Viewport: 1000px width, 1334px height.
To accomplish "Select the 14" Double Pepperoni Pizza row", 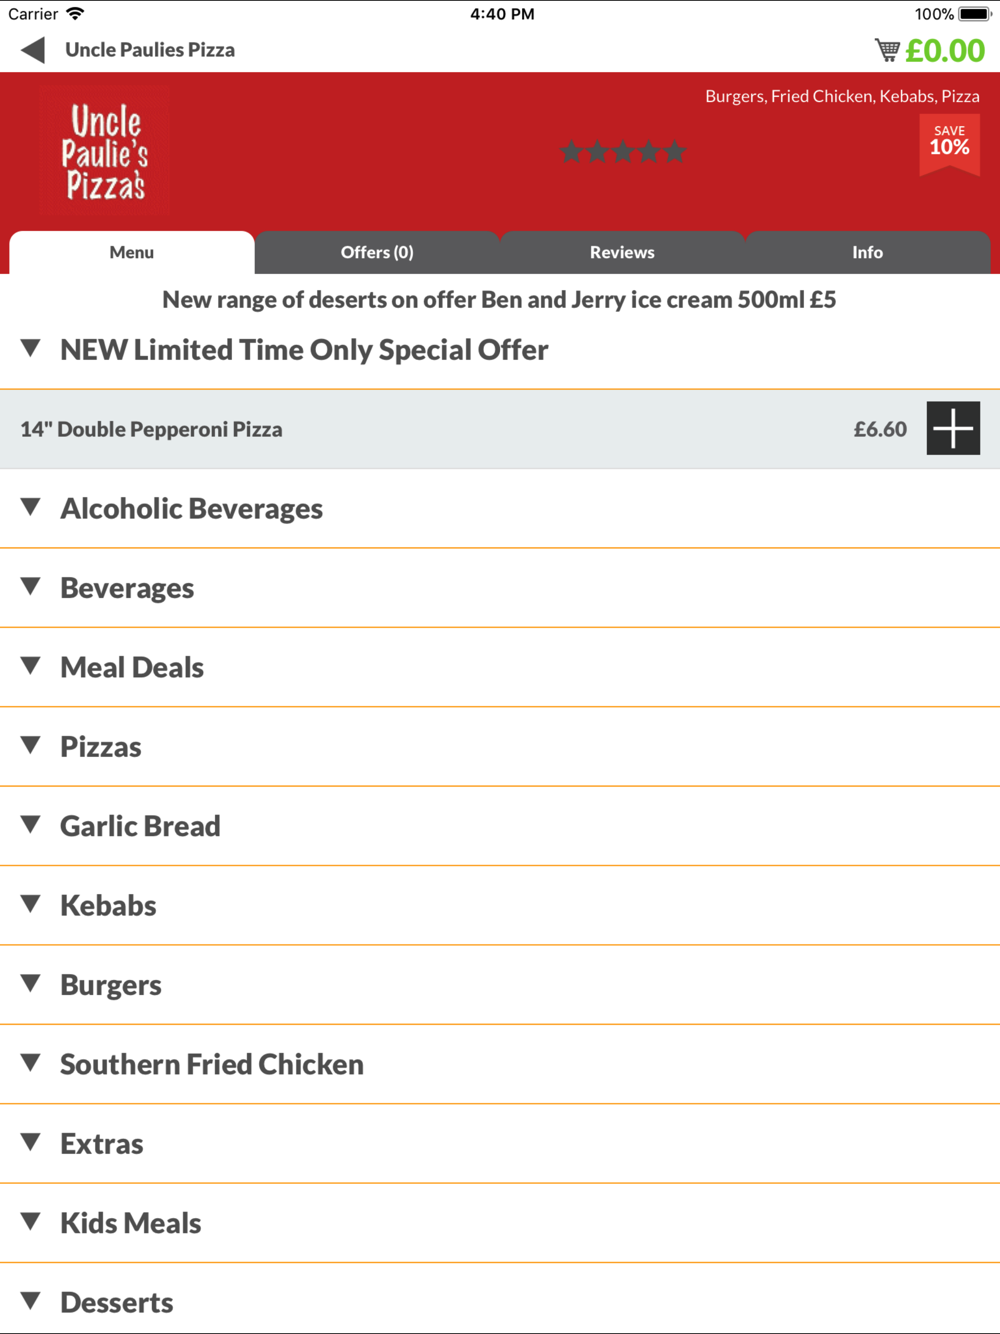I will pos(500,429).
